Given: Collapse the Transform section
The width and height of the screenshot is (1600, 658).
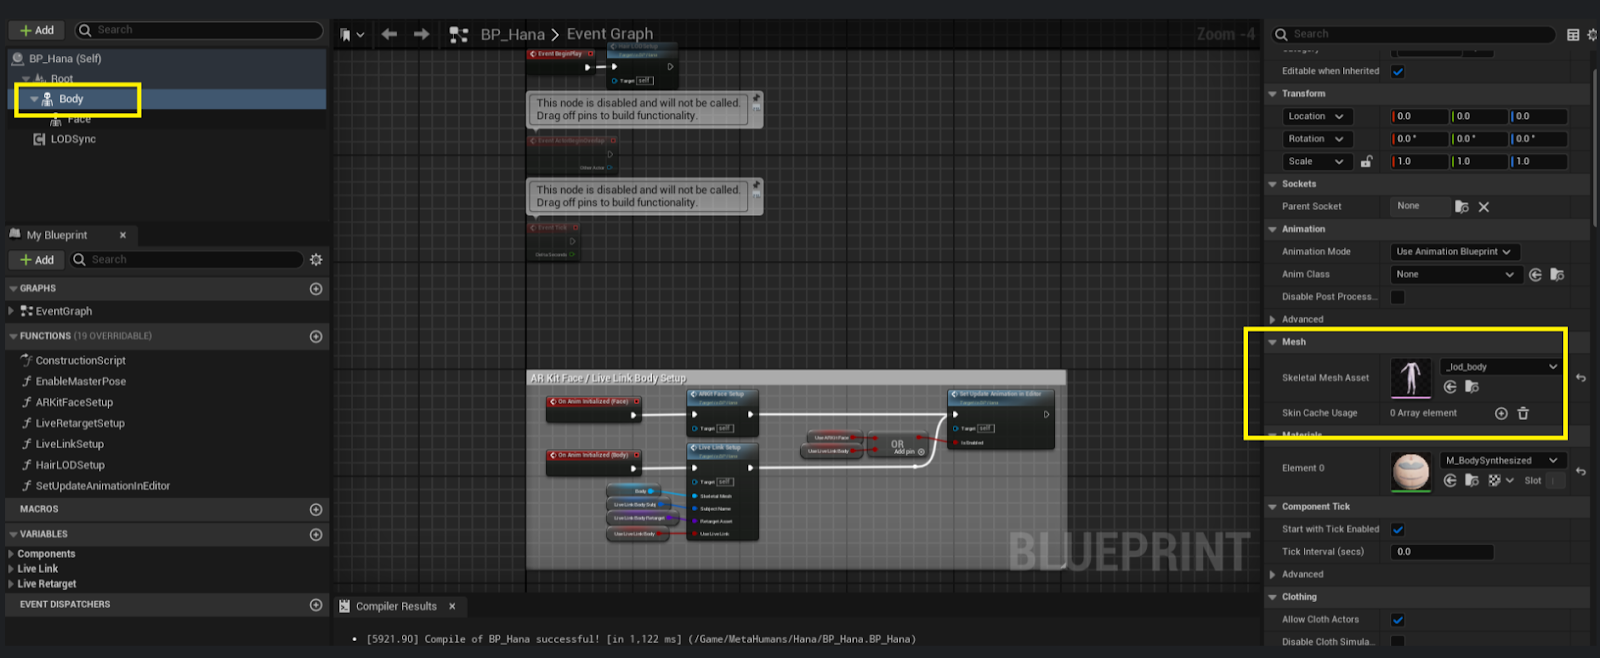Looking at the screenshot, I should (x=1273, y=94).
